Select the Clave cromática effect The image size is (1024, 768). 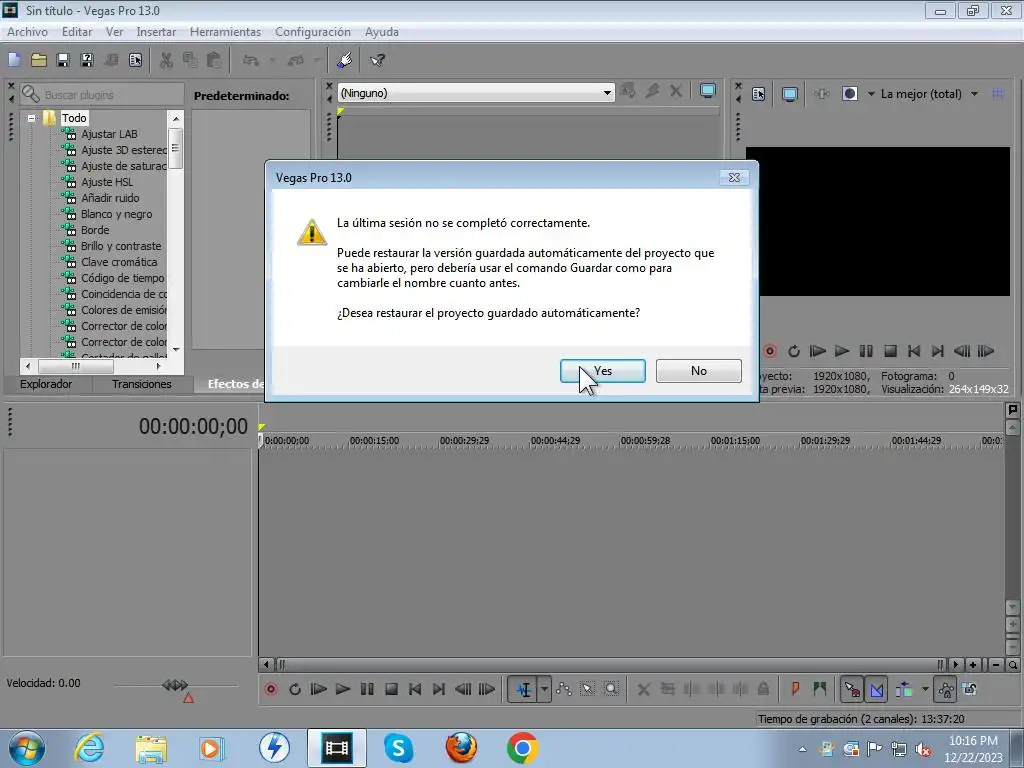119,262
